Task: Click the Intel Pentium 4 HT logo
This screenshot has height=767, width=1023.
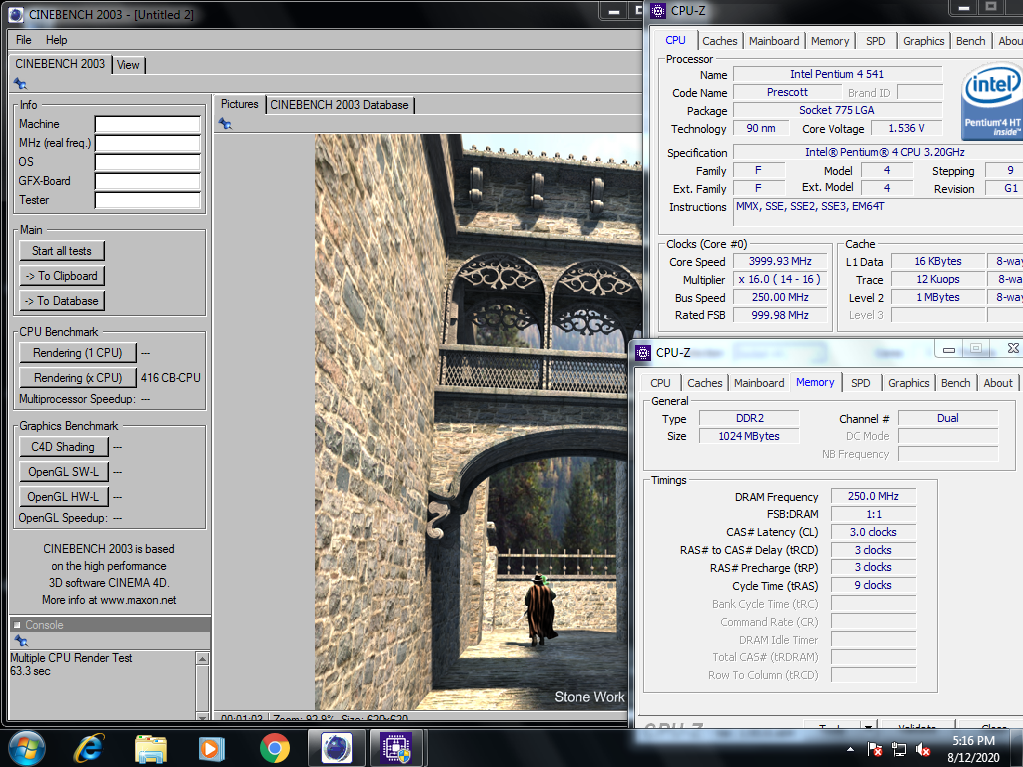Action: point(992,101)
